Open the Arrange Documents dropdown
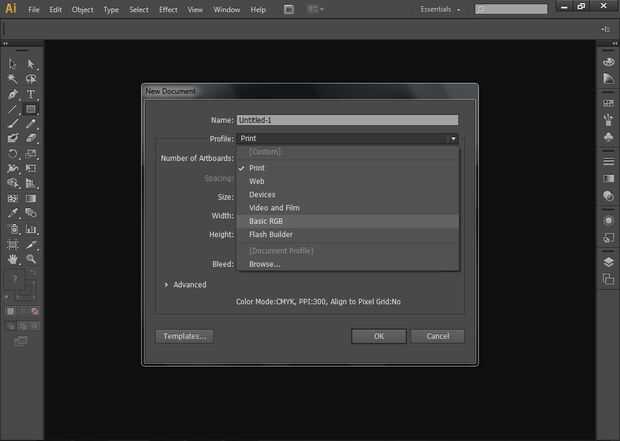Image resolution: width=620 pixels, height=441 pixels. click(315, 9)
